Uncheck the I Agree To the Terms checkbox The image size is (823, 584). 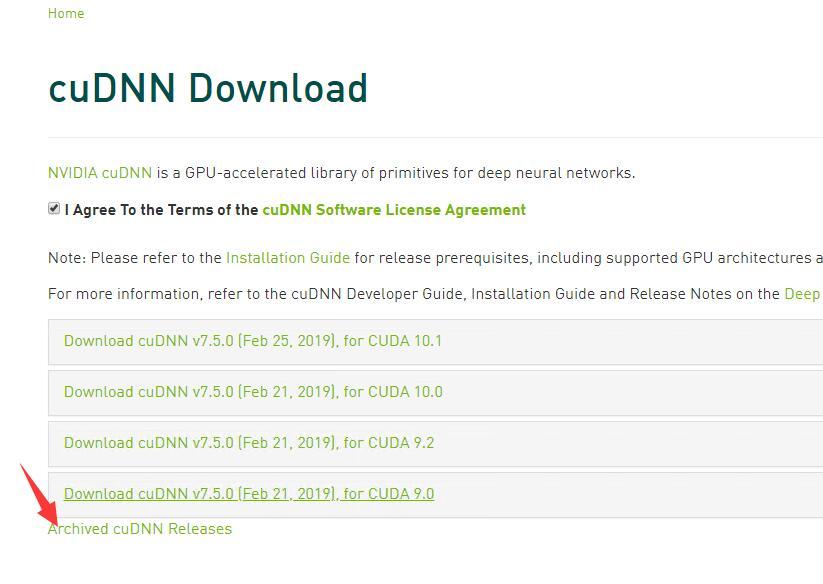[54, 209]
